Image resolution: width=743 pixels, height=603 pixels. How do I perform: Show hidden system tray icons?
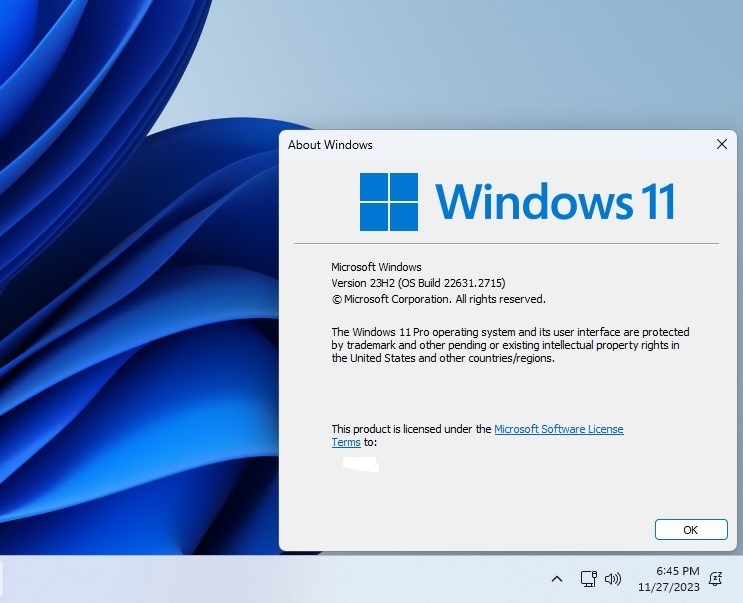pyautogui.click(x=557, y=579)
